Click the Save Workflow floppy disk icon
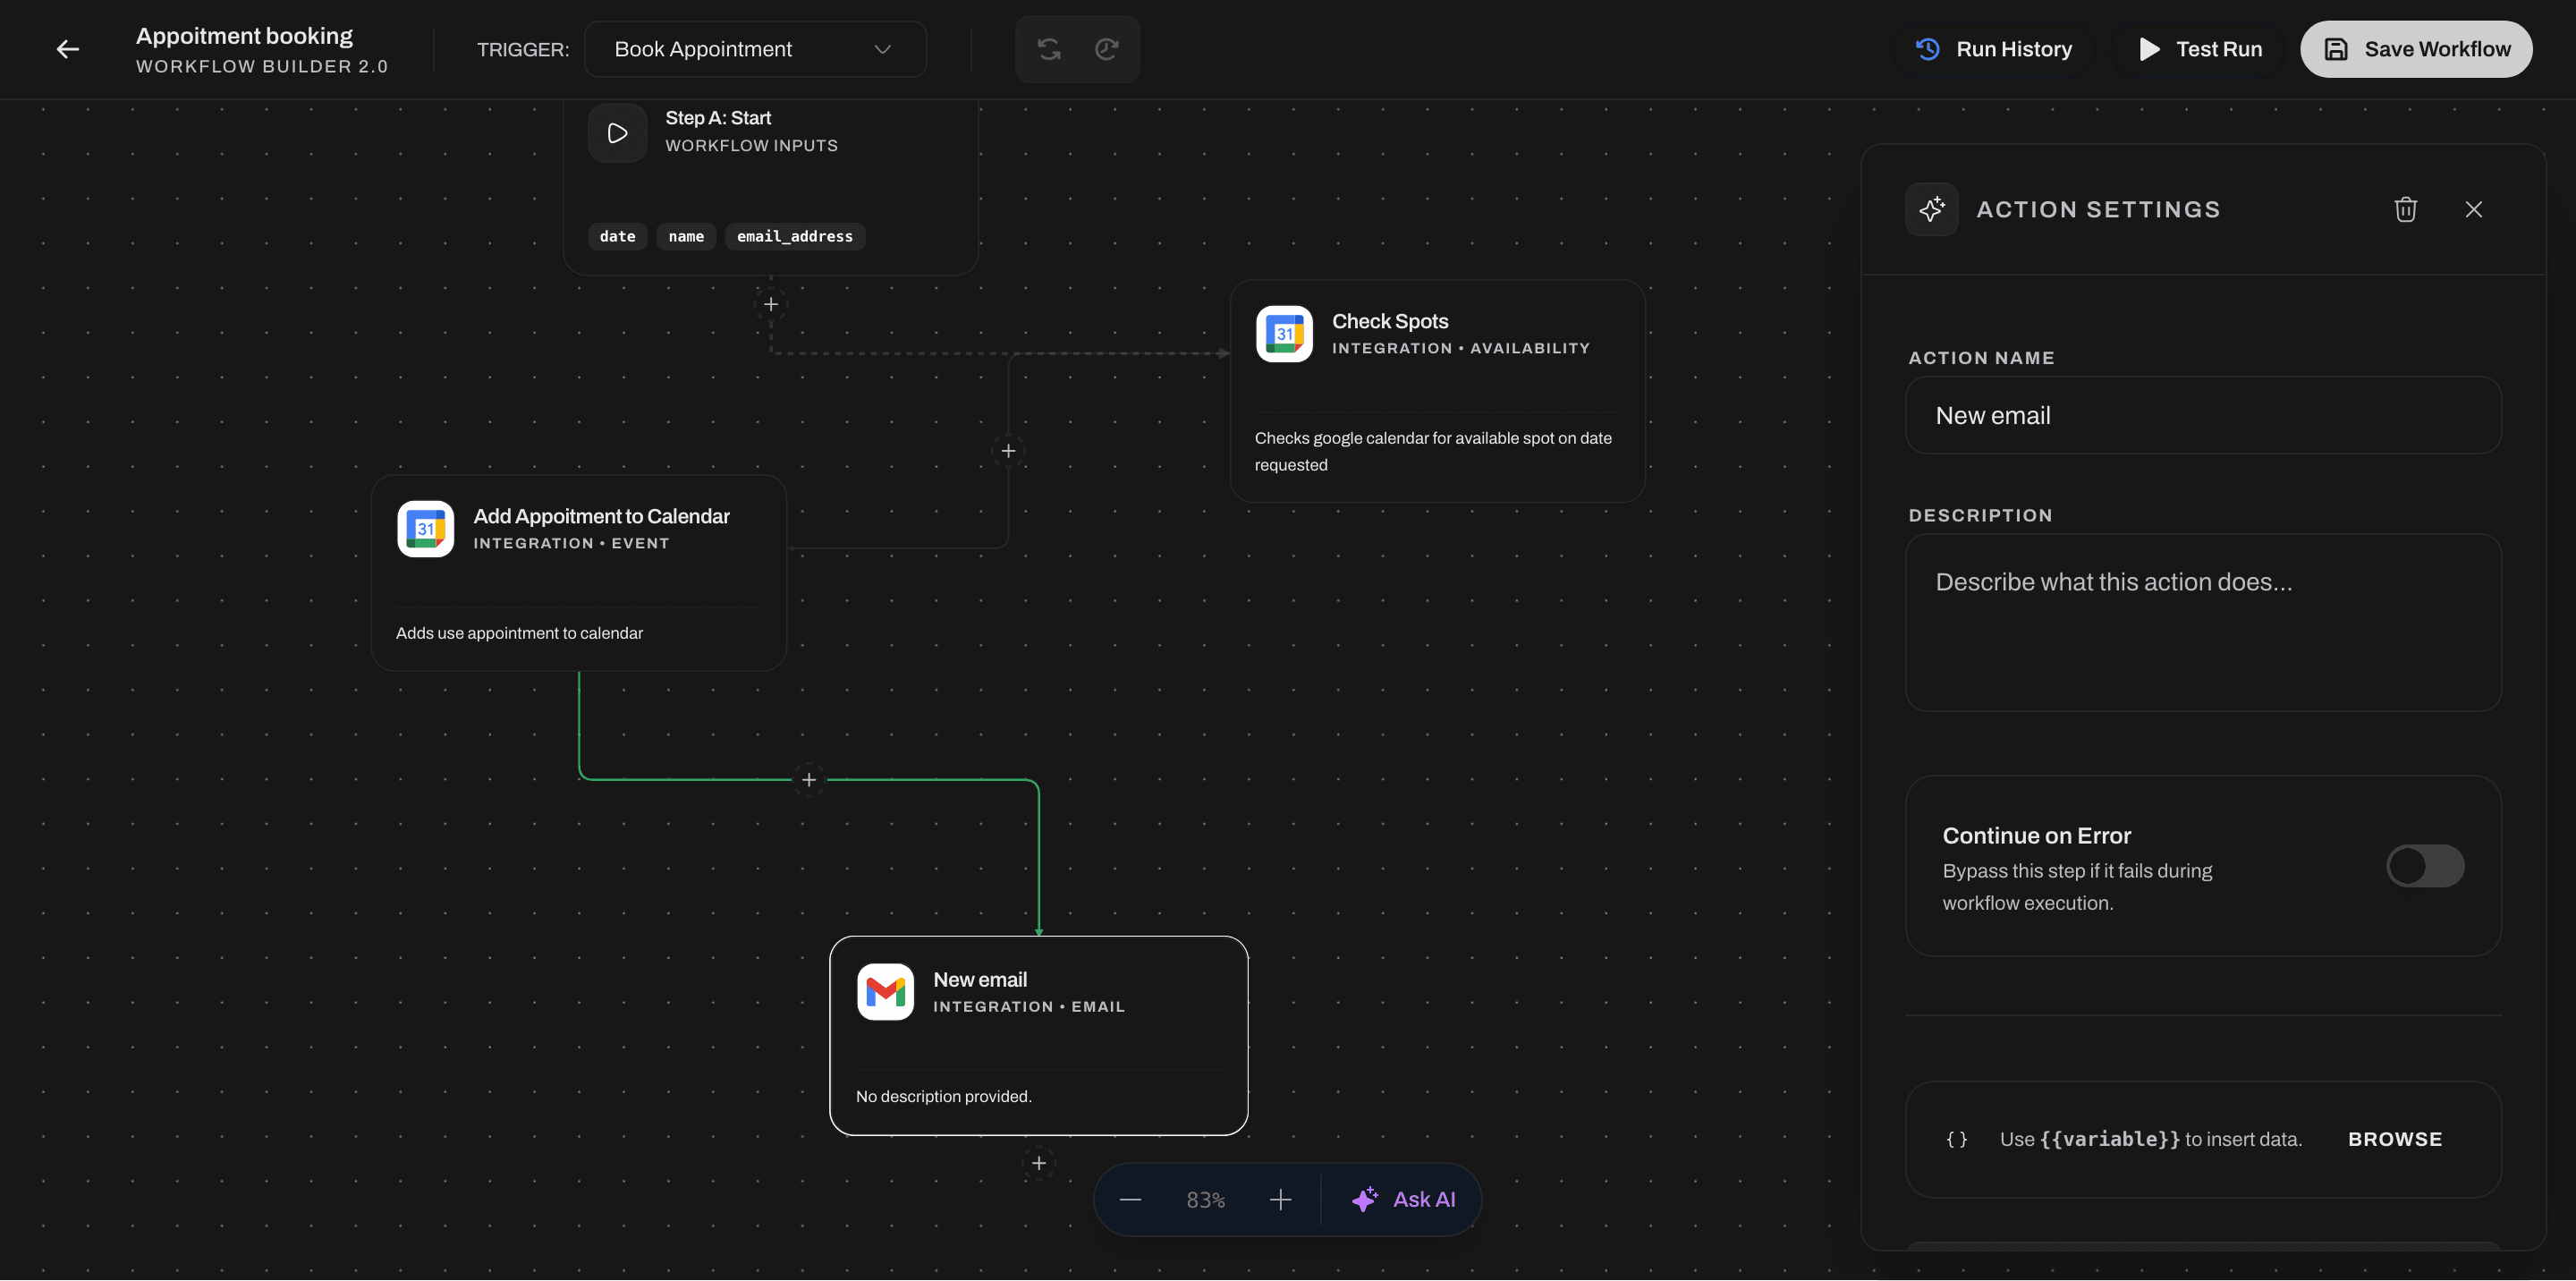 coord(2336,49)
